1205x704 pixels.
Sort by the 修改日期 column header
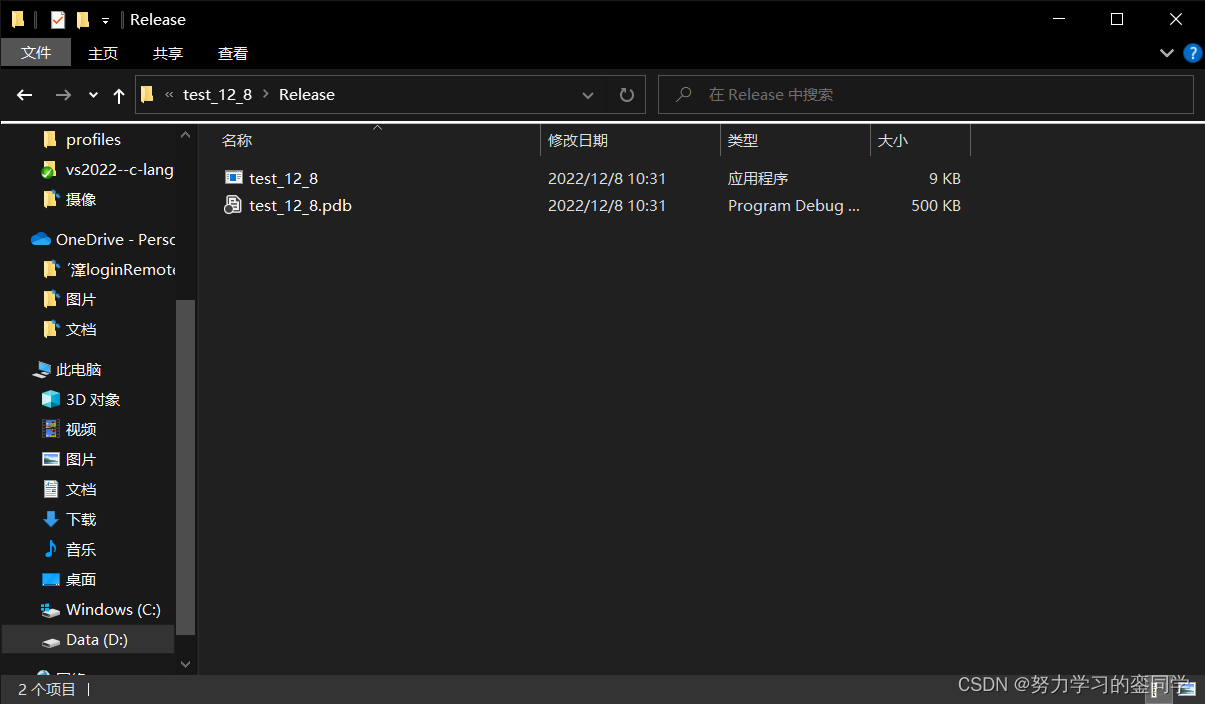(578, 141)
